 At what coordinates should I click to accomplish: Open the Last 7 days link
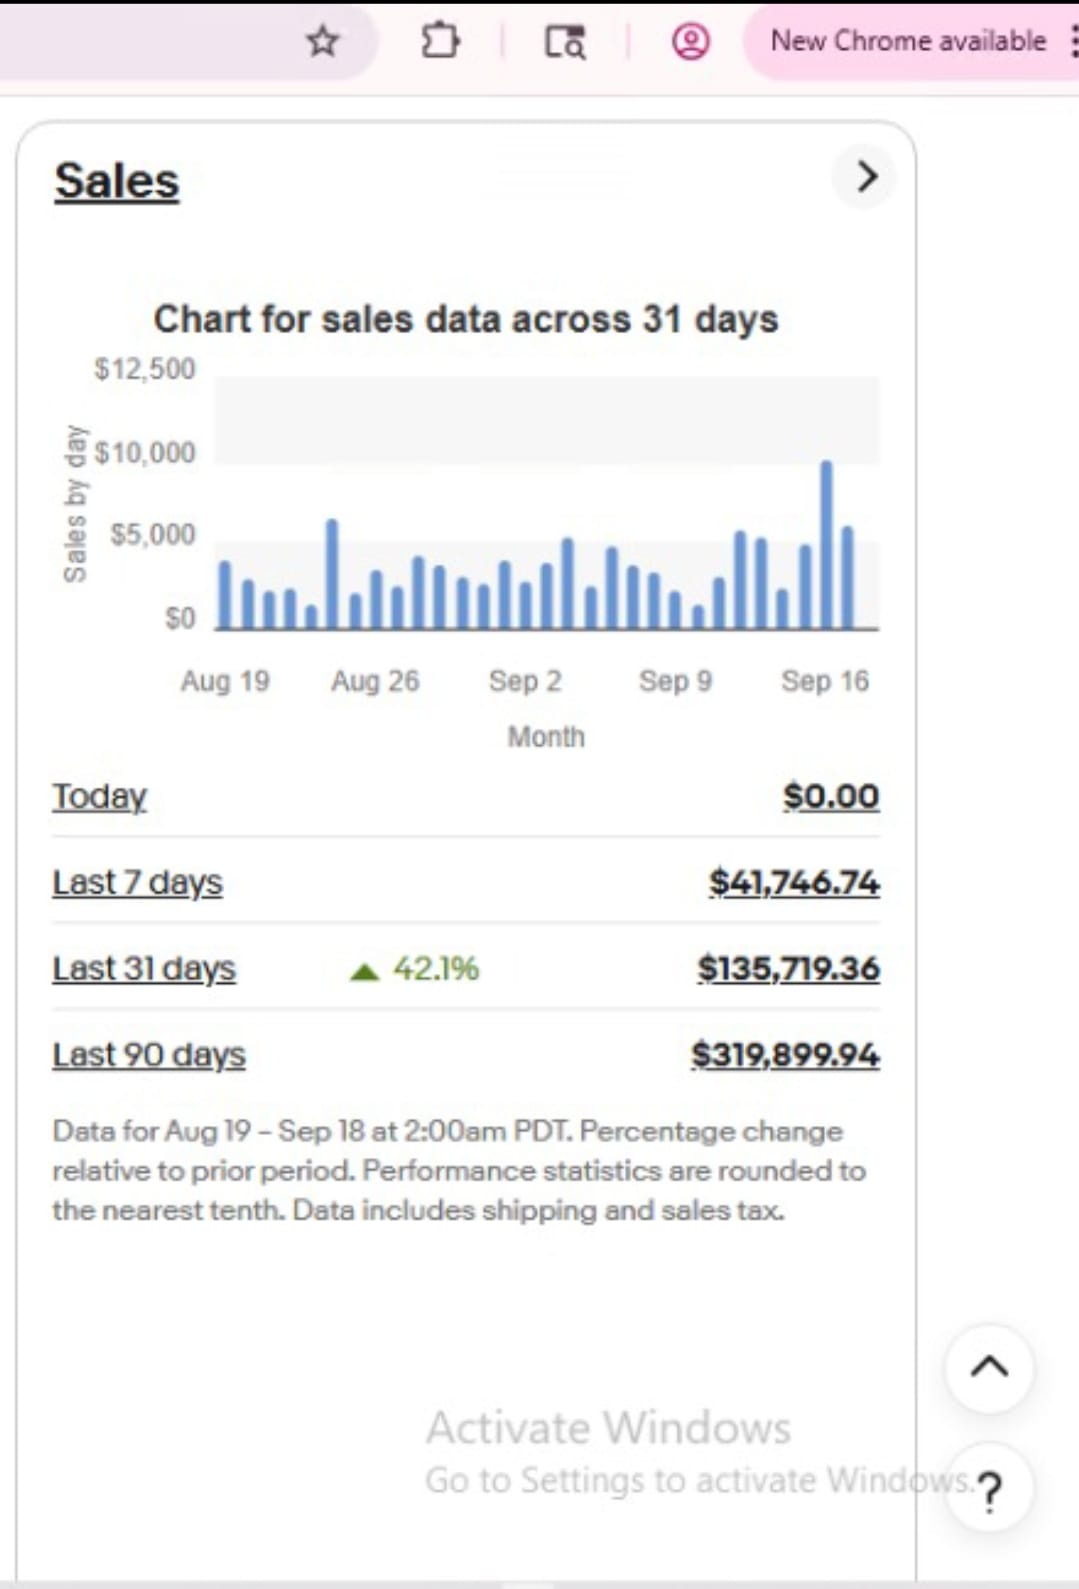tap(137, 883)
